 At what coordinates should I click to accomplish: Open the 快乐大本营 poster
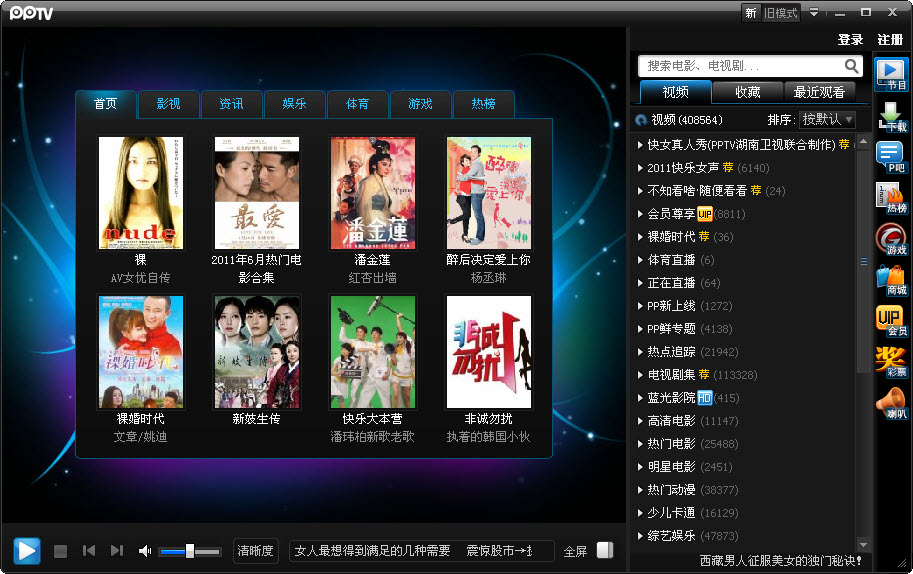pos(373,352)
